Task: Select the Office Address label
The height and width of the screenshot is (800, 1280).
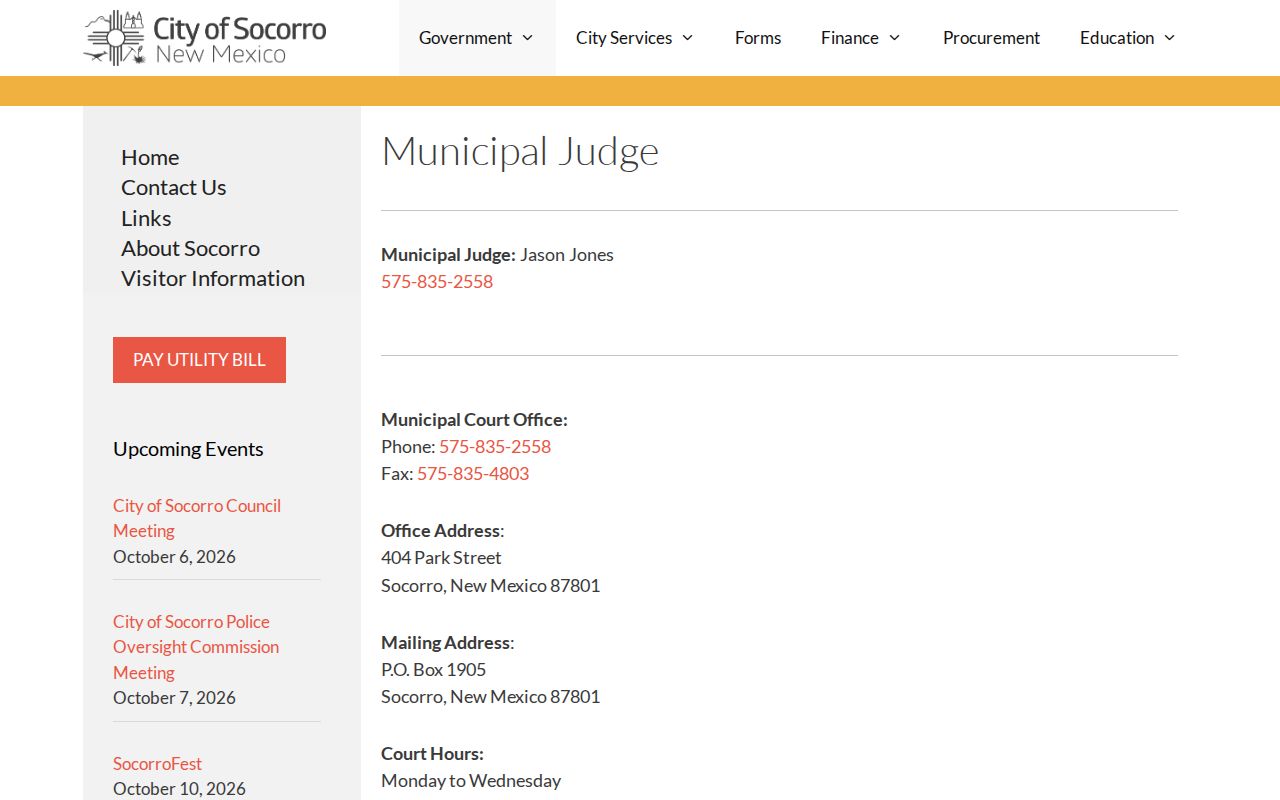Action: (441, 530)
